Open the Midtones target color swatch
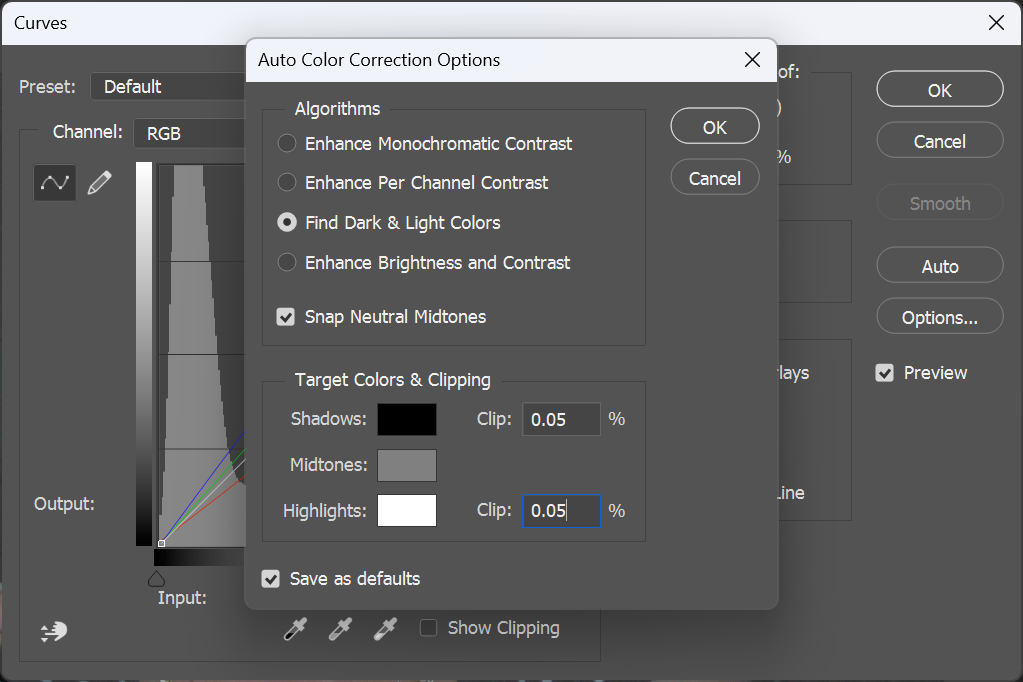This screenshot has width=1023, height=682. click(x=406, y=465)
